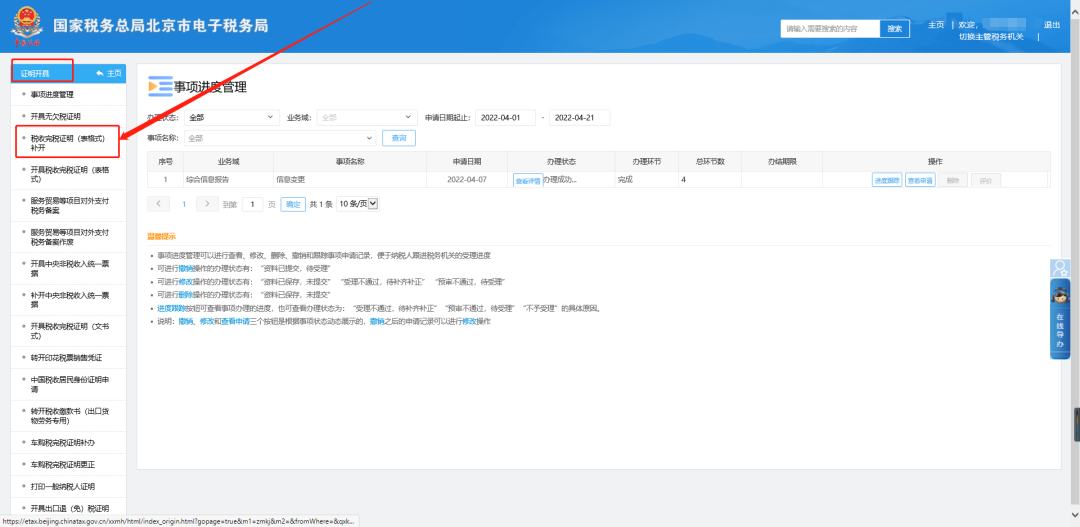Click the 信息变更 item name cell
This screenshot has height=527, width=1080.
350,180
